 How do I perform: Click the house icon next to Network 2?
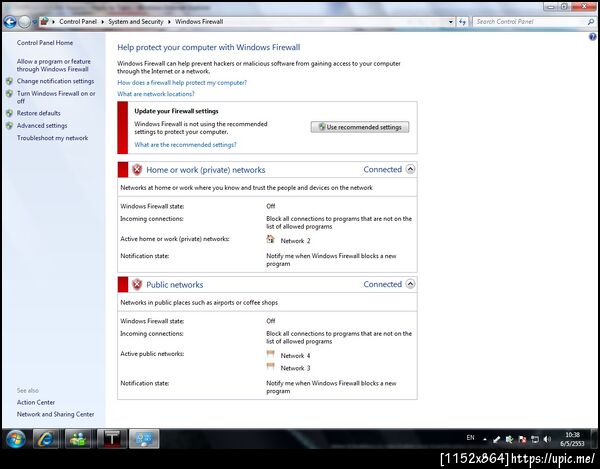point(271,239)
